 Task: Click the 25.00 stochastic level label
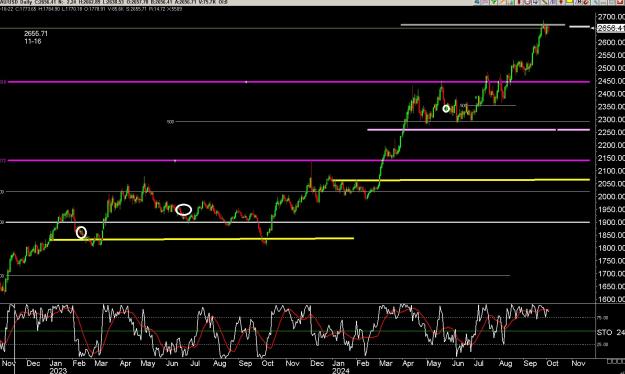tap(603, 344)
